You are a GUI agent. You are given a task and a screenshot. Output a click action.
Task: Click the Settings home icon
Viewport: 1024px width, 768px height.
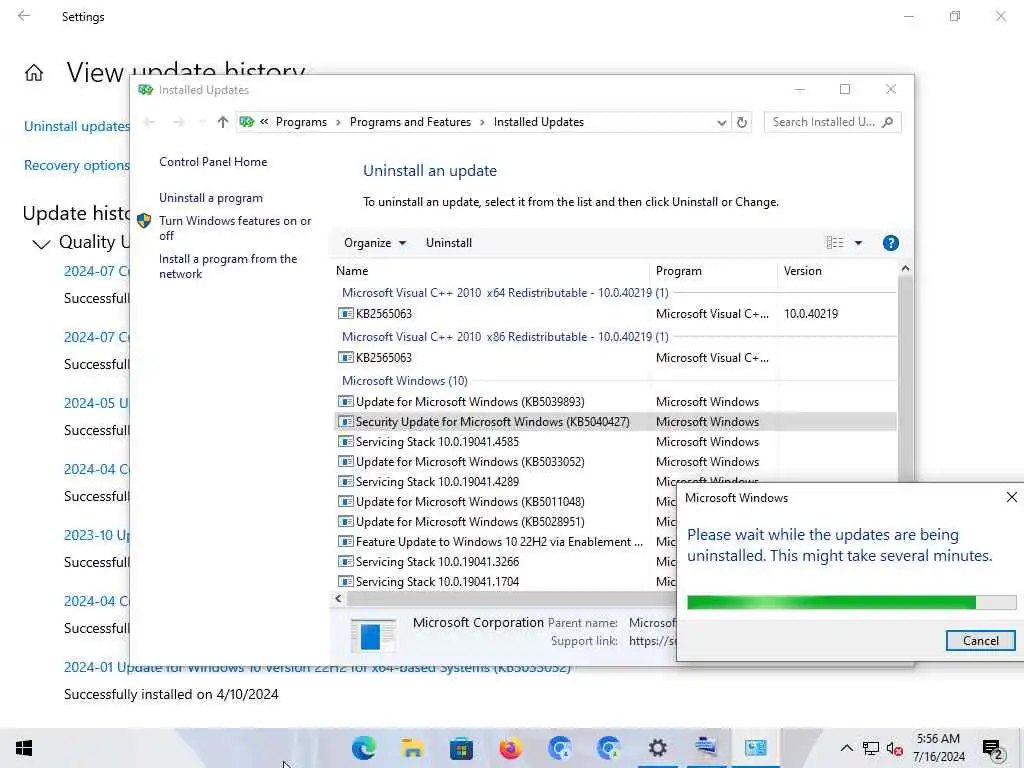[34, 72]
